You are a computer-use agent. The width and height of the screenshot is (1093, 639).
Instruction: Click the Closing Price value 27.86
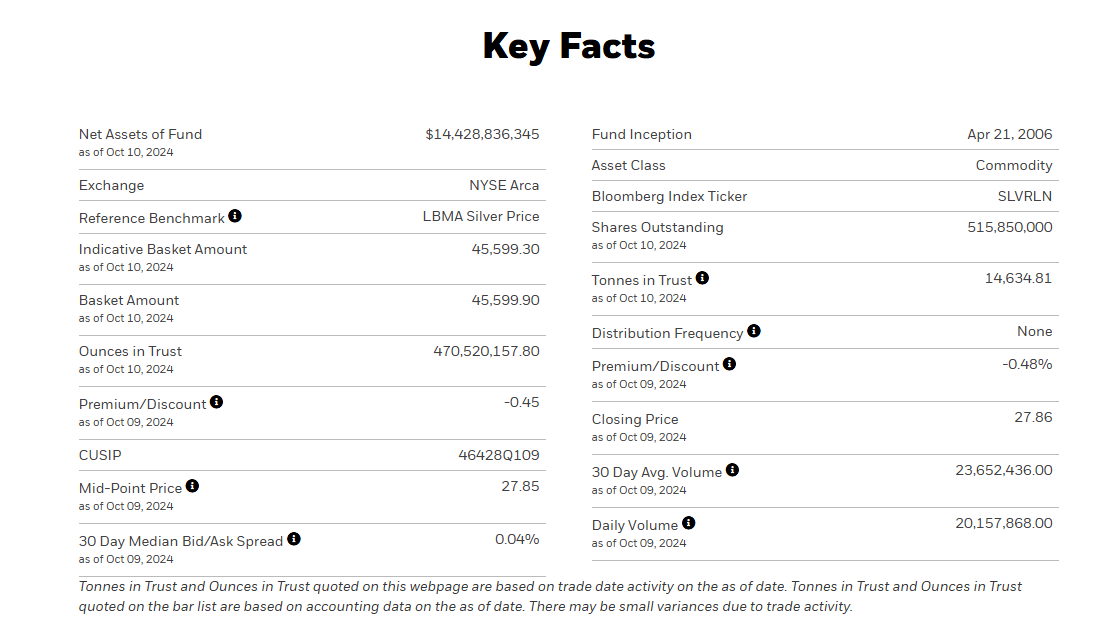point(1033,417)
